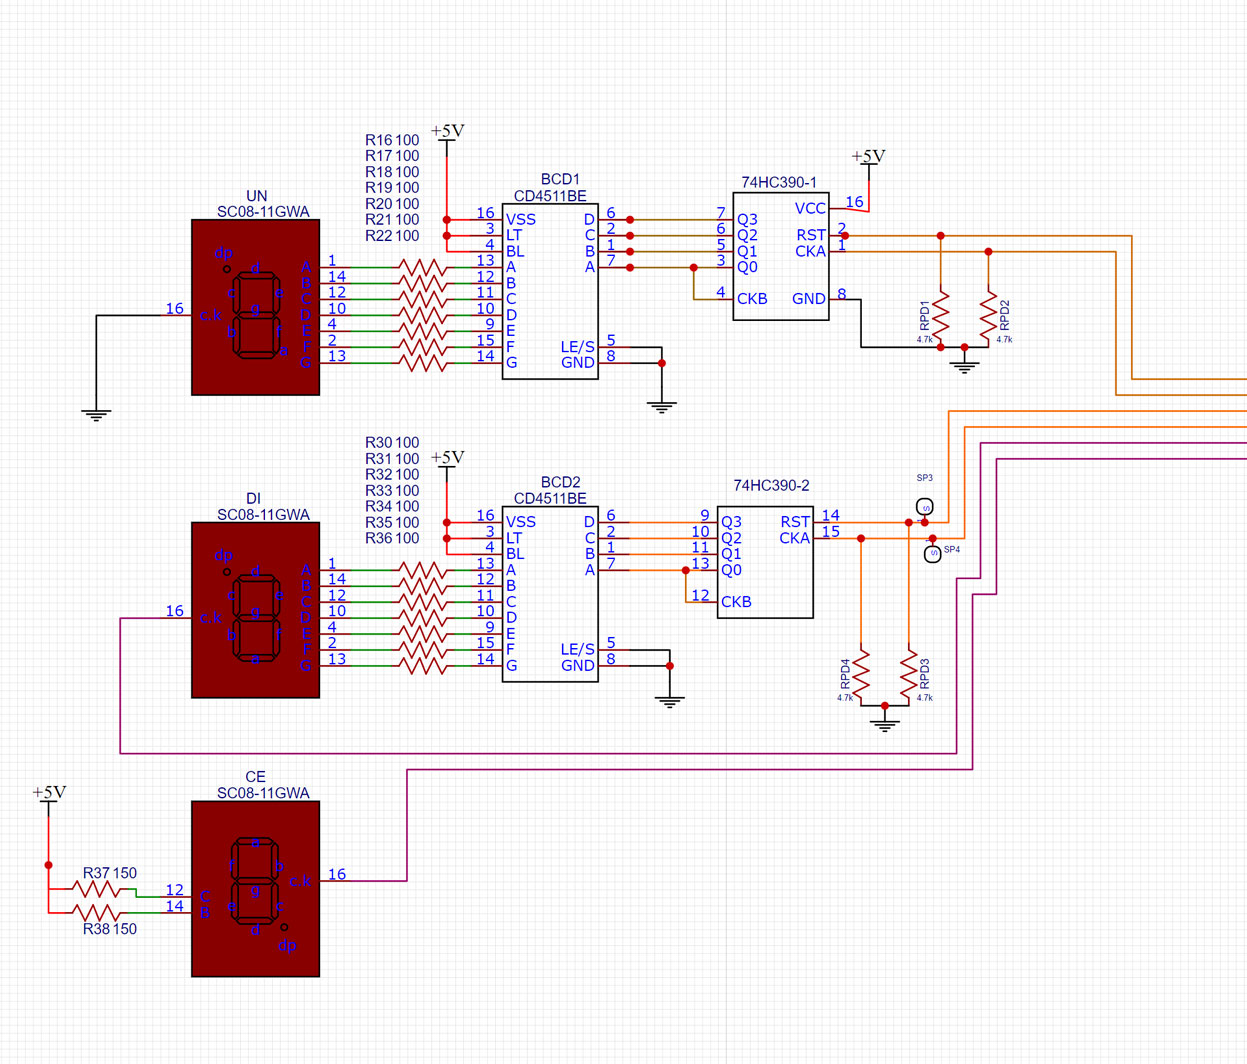Select the R38 150 resistor symbol
This screenshot has width=1247, height=1064.
tap(98, 912)
